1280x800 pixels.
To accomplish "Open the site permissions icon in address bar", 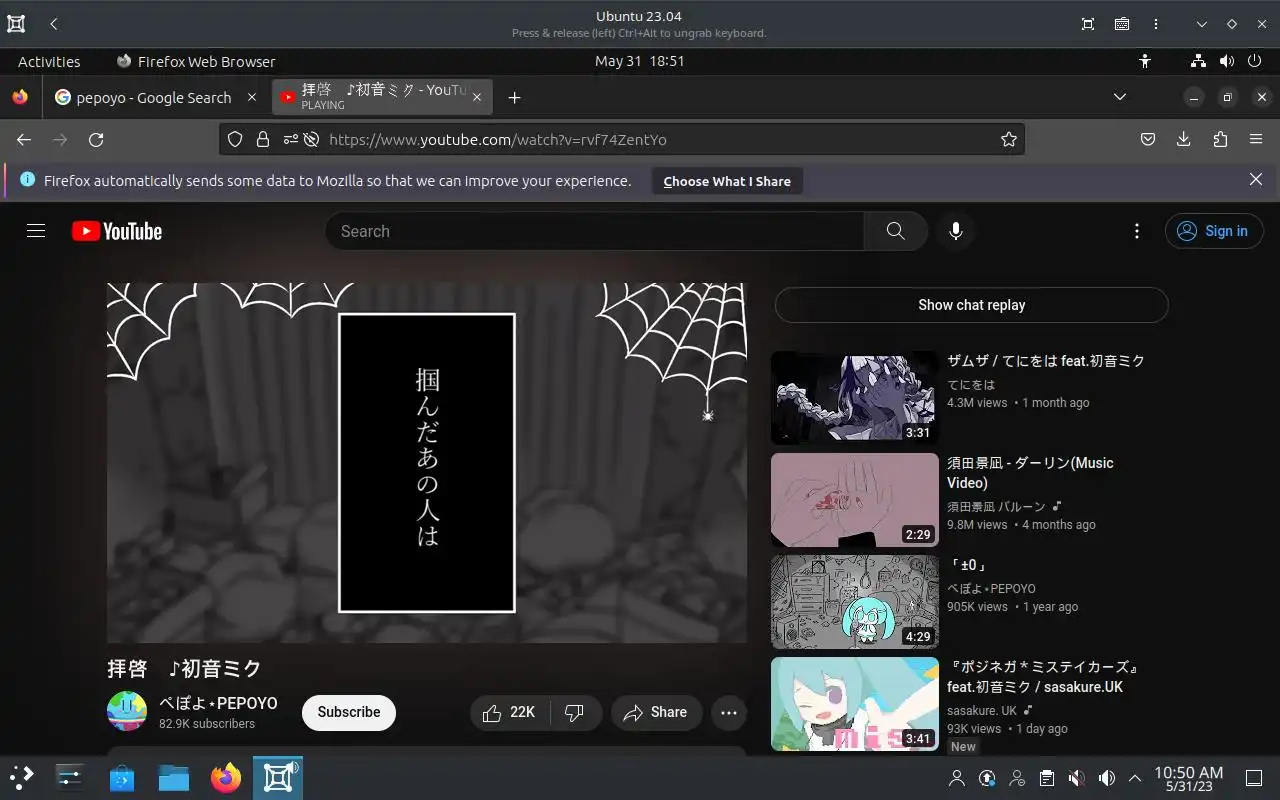I will 291,140.
